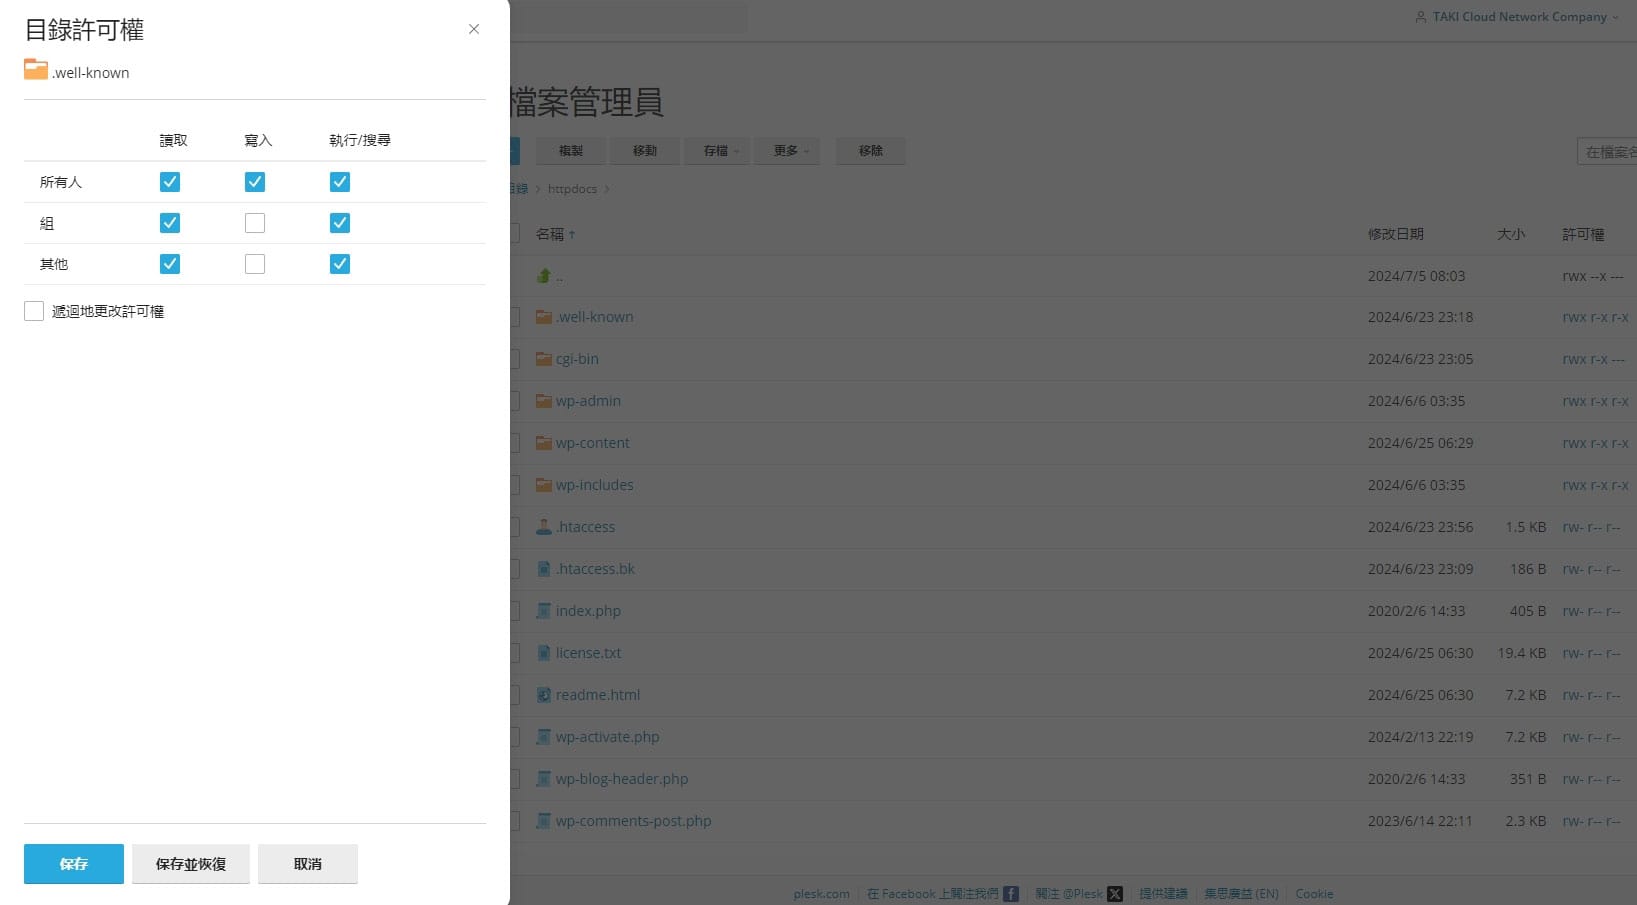1637x905 pixels.
Task: Expand the TAKI Cloud Network Company account menu
Action: pos(1520,16)
